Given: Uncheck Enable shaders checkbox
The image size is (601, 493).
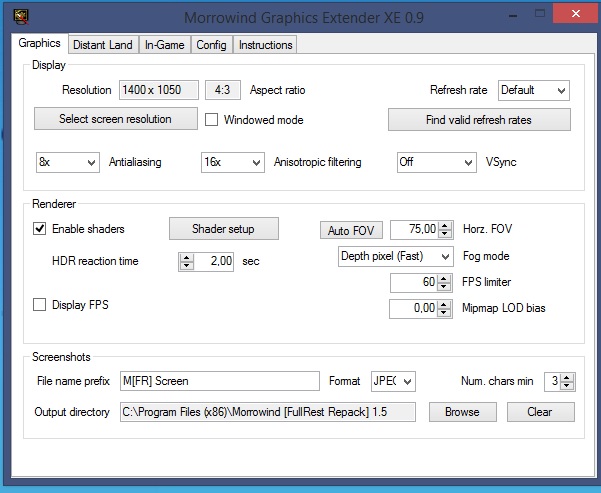Looking at the screenshot, I should click(39, 229).
